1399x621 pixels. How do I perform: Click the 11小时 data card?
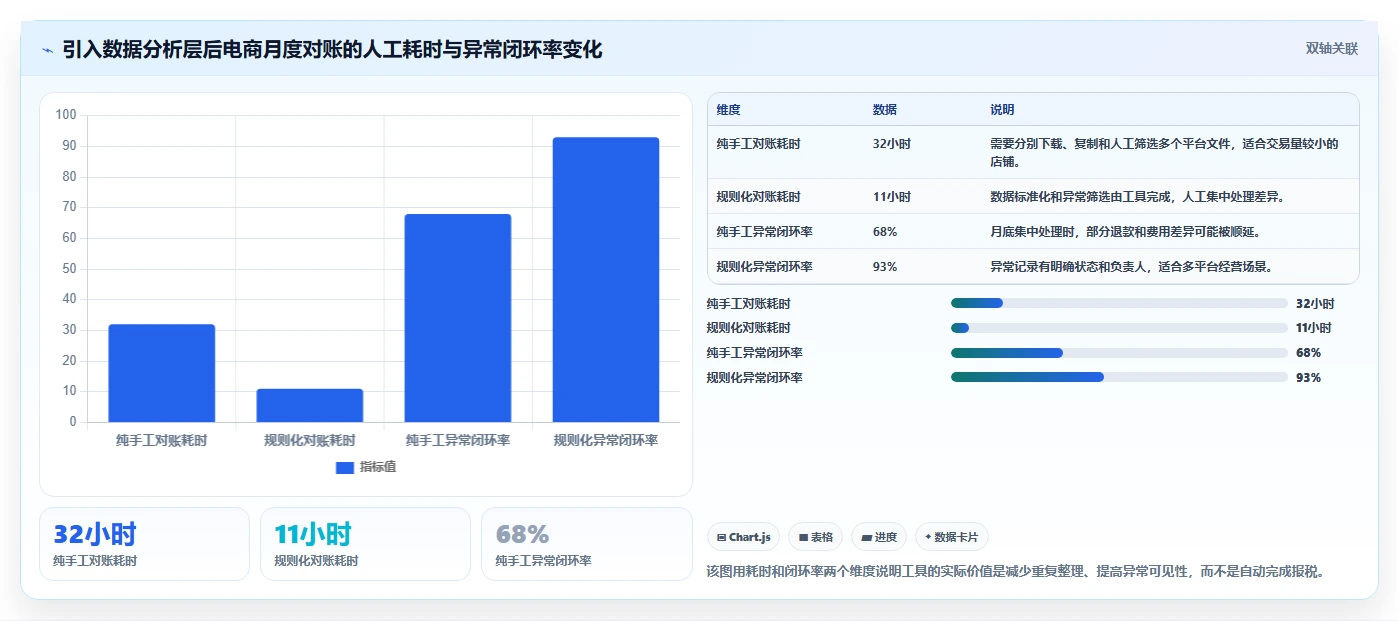pos(365,544)
